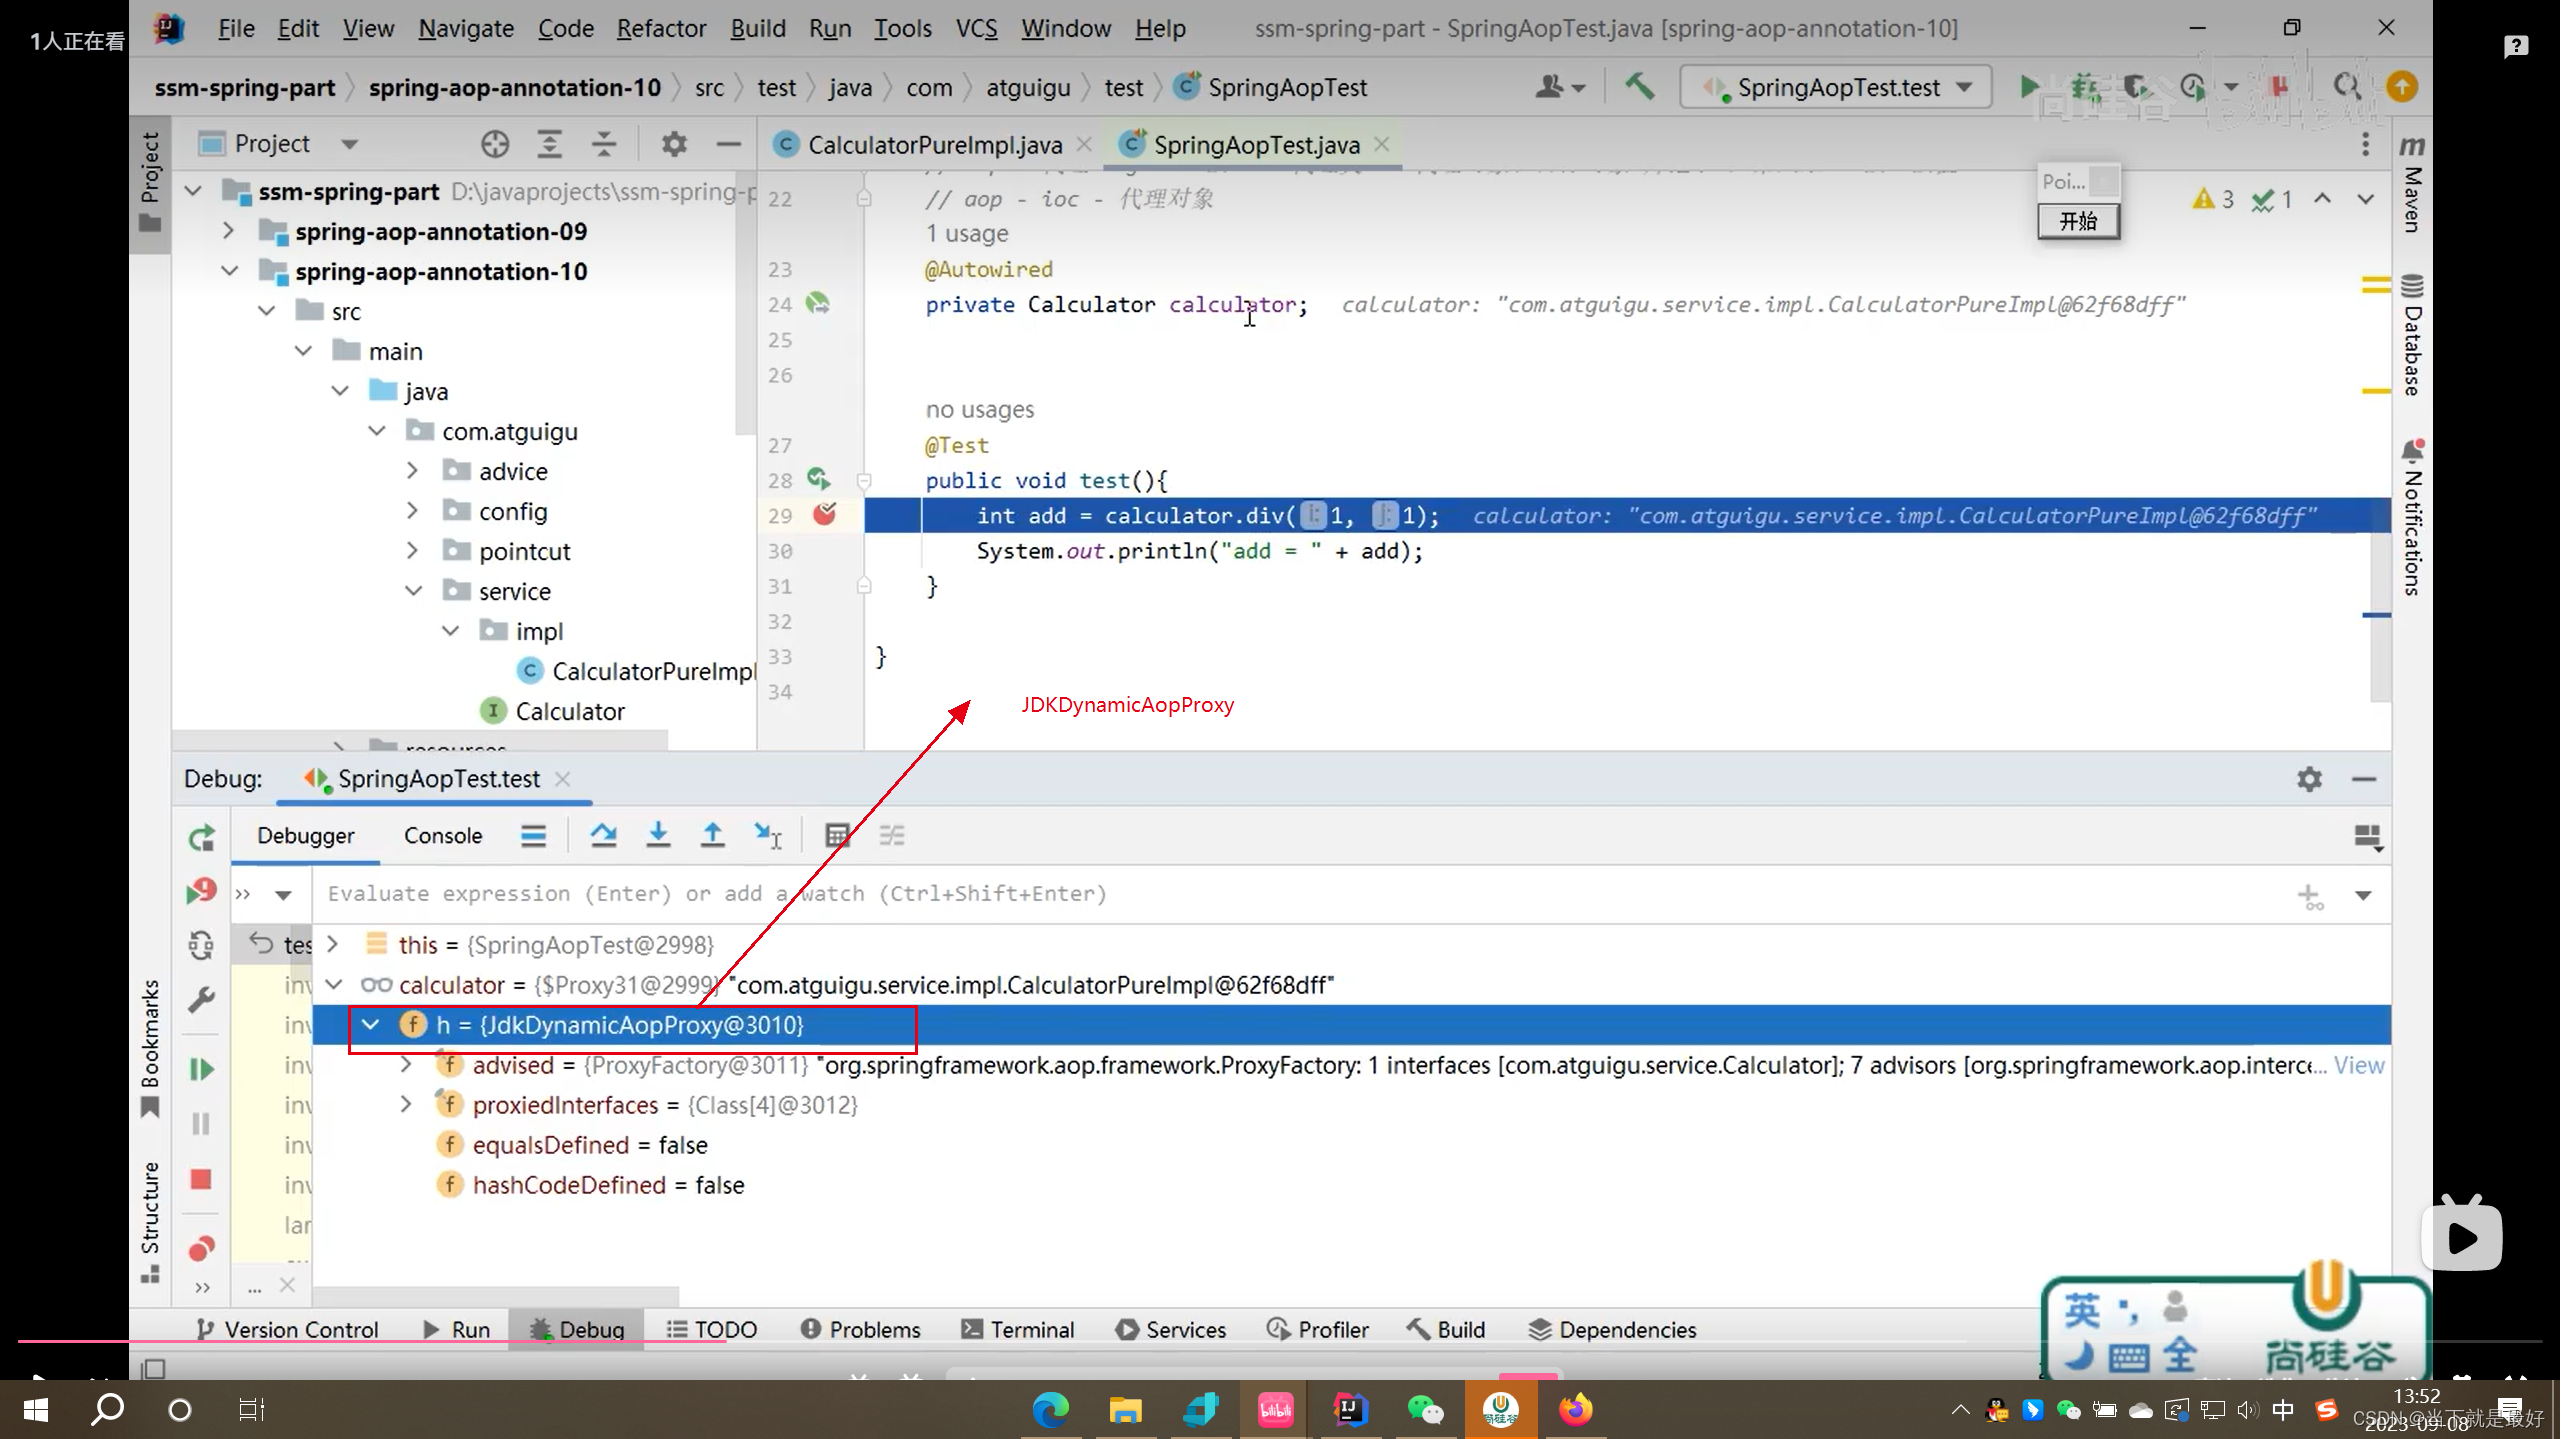This screenshot has height=1439, width=2561.
Task: Open Evaluate Expression calculator icon
Action: (837, 835)
